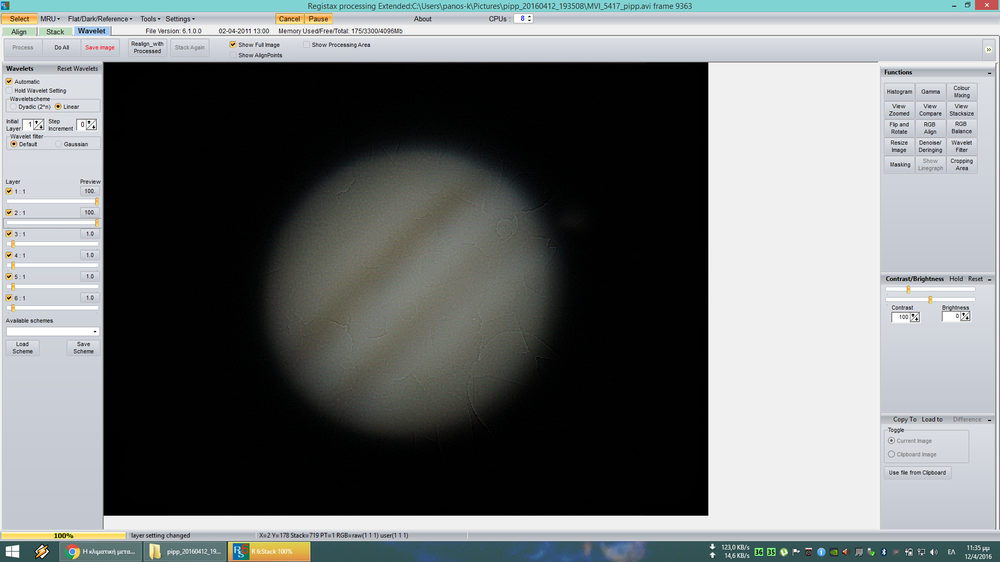Click the Save image button
The height and width of the screenshot is (562, 1000).
click(x=98, y=47)
